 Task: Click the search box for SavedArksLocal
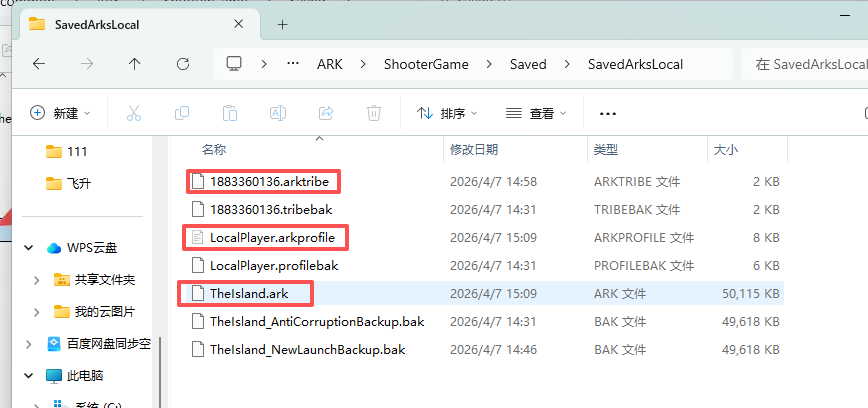(805, 64)
